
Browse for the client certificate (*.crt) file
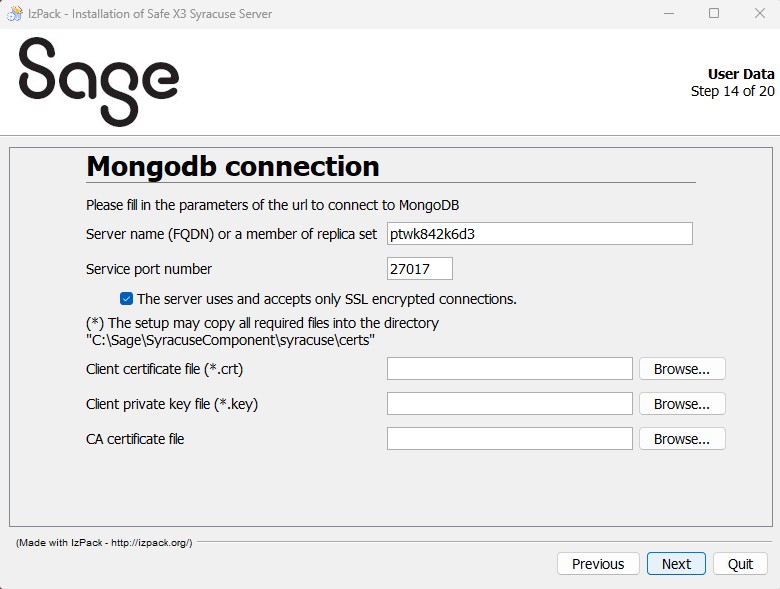coord(682,369)
